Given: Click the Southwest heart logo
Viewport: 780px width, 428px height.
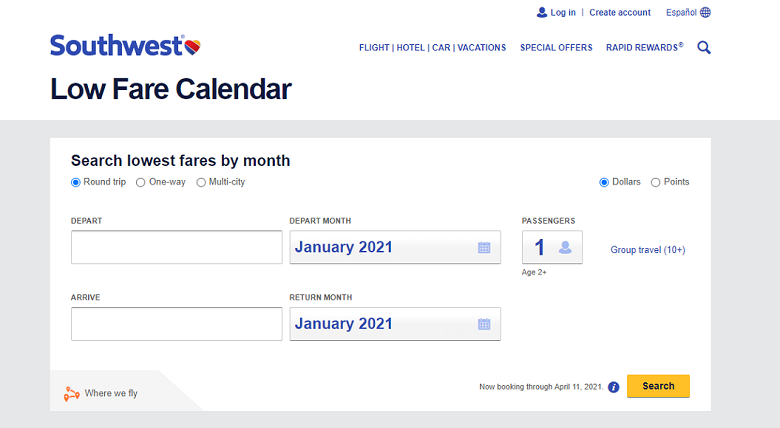Looking at the screenshot, I should click(193, 47).
